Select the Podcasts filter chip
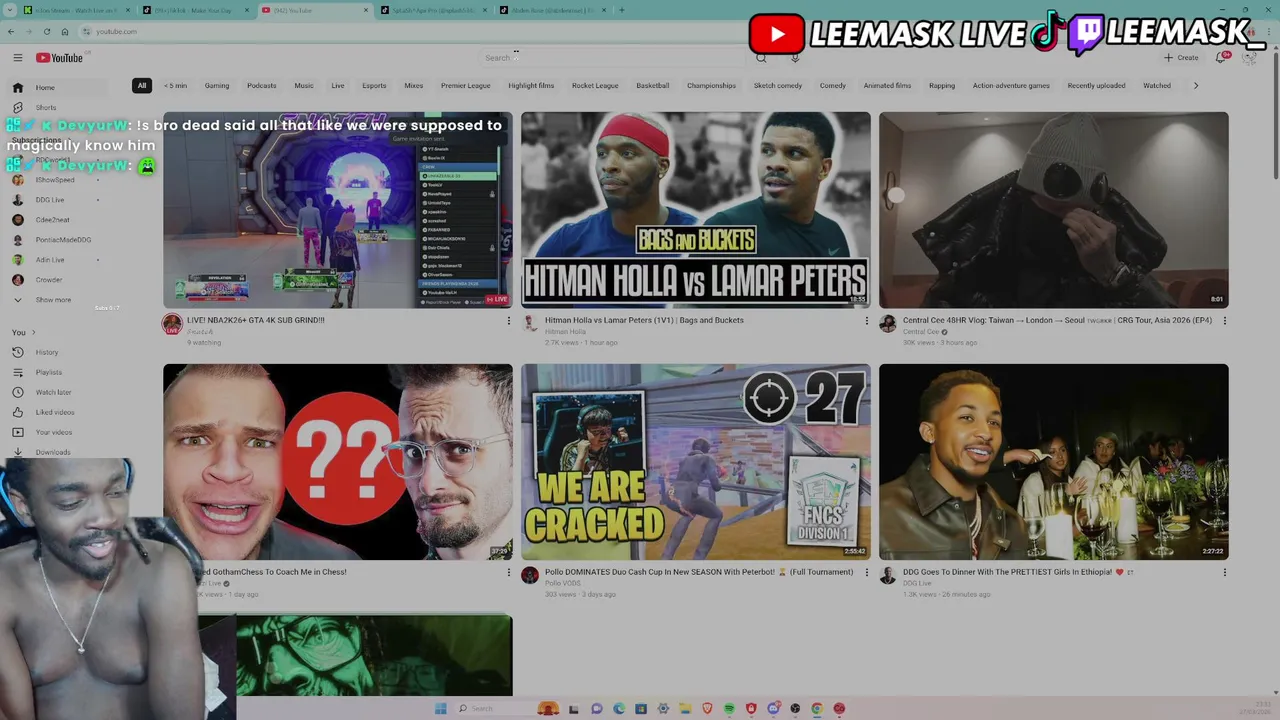 [x=262, y=85]
